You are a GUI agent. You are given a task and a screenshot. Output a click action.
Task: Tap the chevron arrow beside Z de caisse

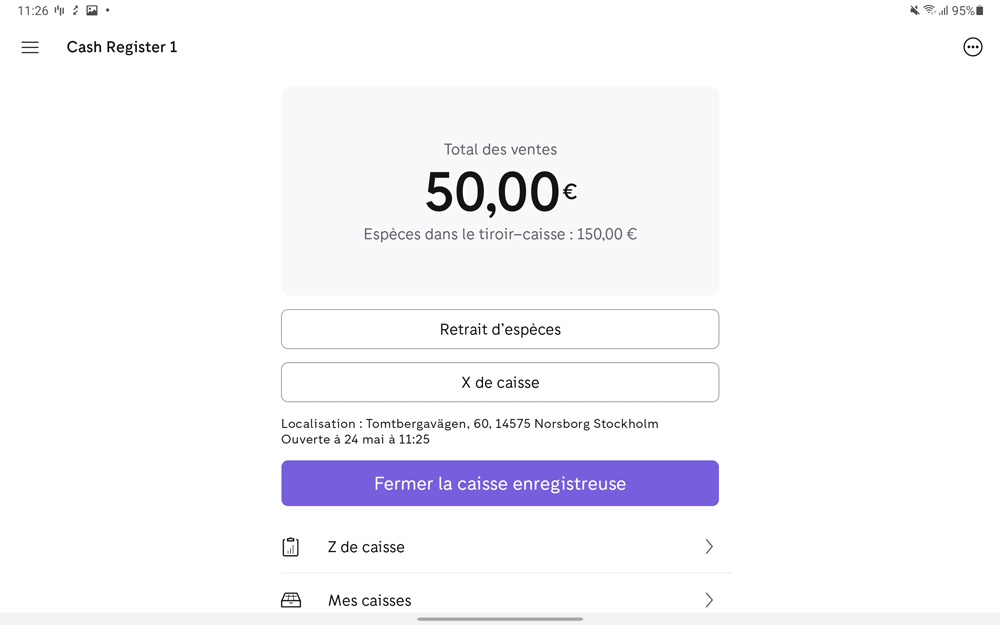(x=708, y=547)
